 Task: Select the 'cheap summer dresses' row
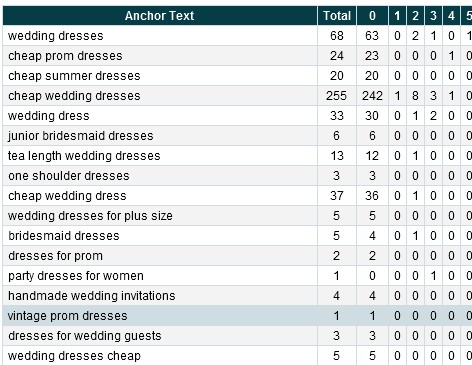point(237,76)
